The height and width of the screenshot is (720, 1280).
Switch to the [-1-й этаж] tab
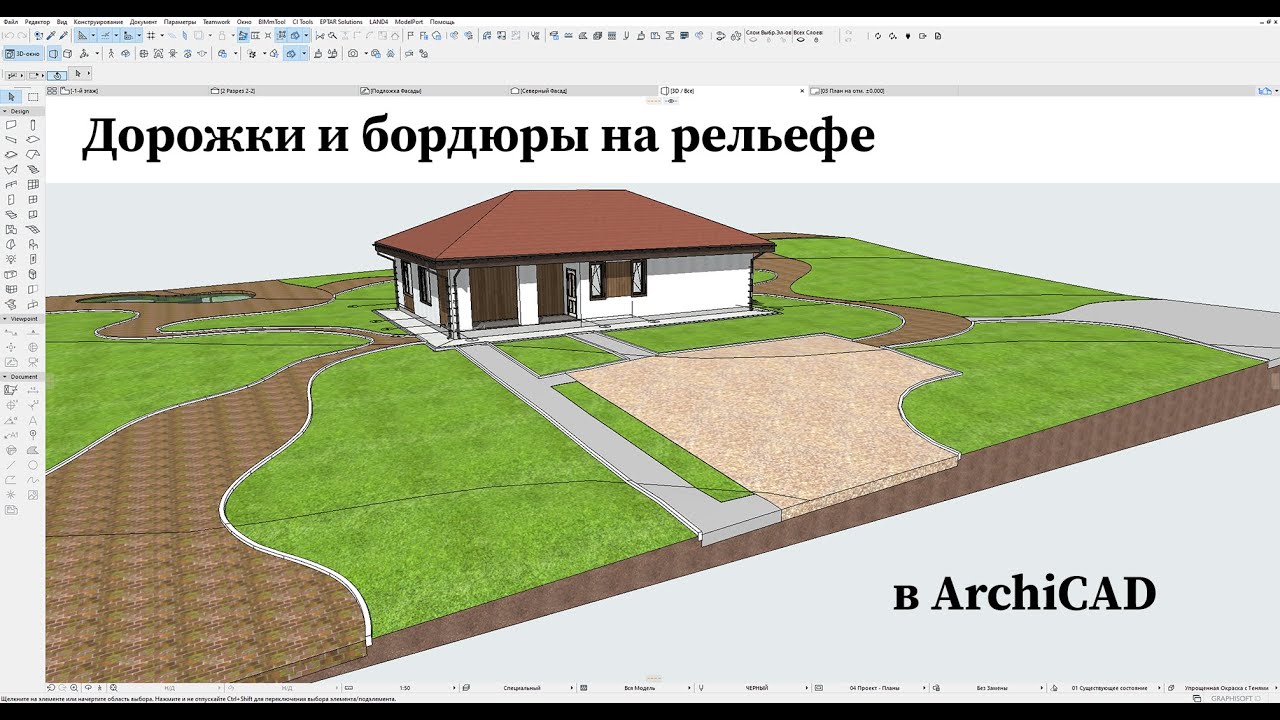tap(134, 90)
